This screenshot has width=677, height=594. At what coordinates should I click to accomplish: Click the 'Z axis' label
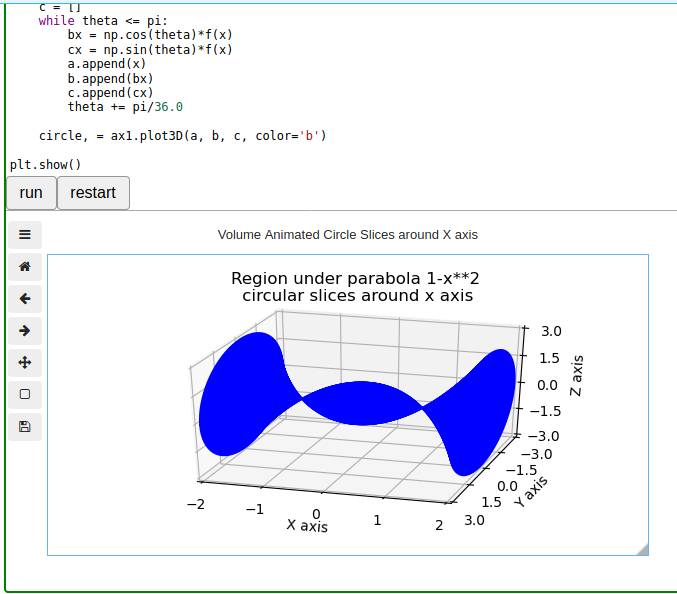click(x=576, y=376)
